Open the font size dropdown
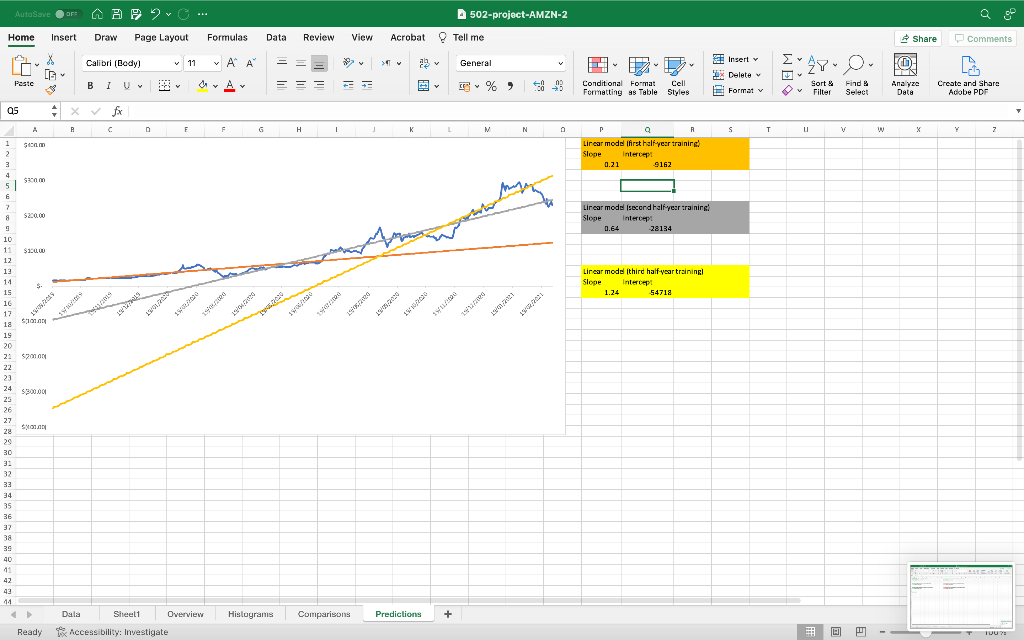 216,63
